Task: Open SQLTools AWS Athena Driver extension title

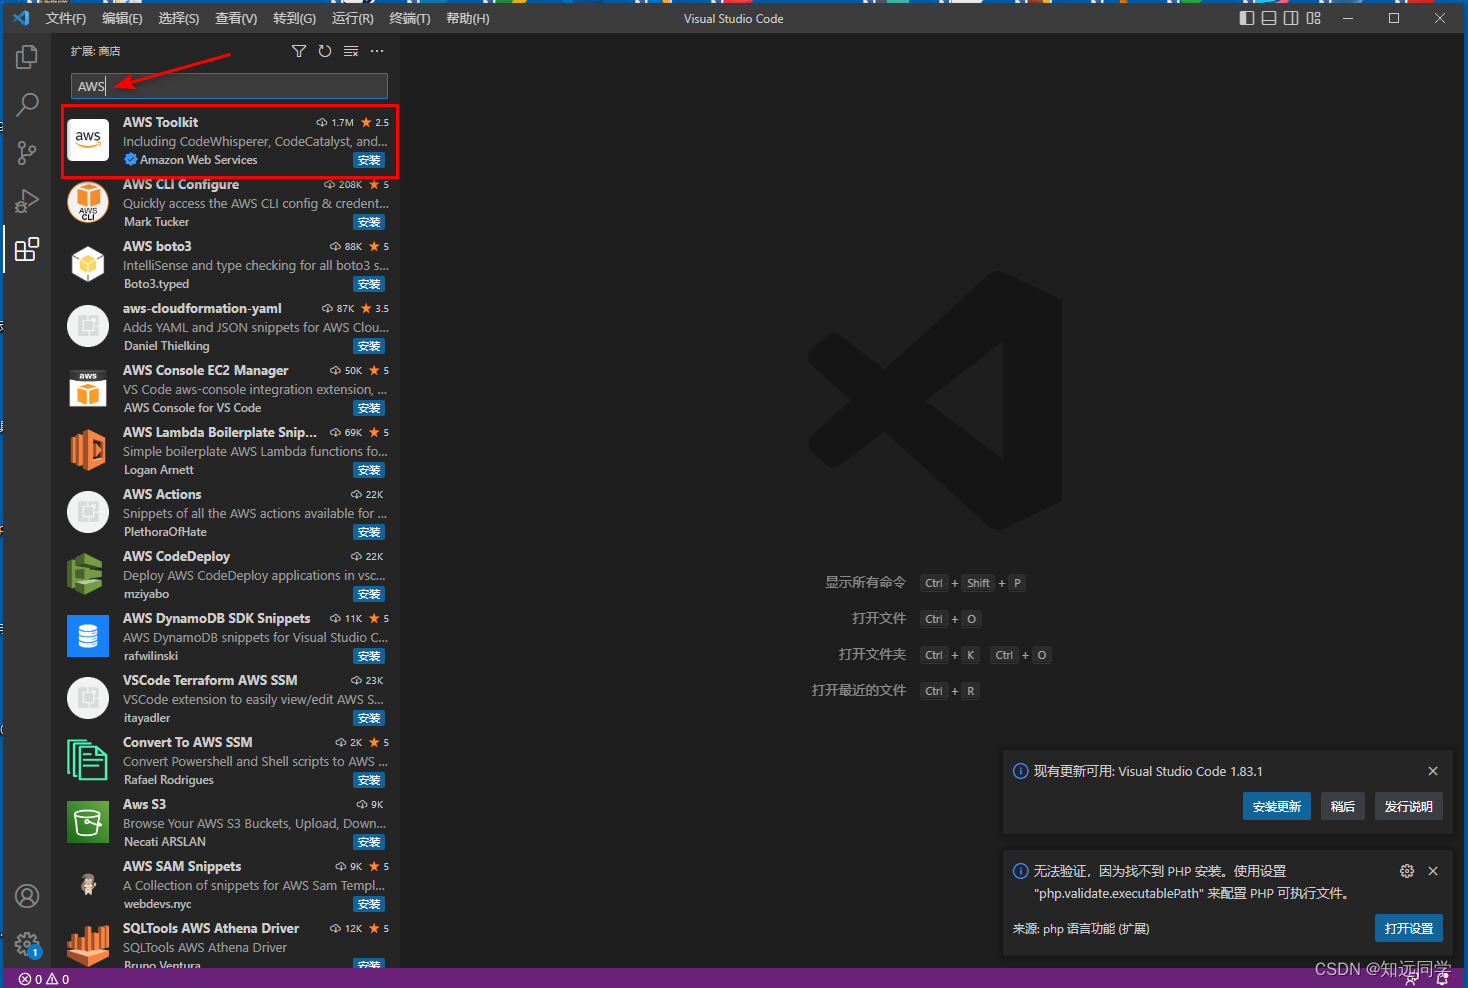Action: (211, 928)
